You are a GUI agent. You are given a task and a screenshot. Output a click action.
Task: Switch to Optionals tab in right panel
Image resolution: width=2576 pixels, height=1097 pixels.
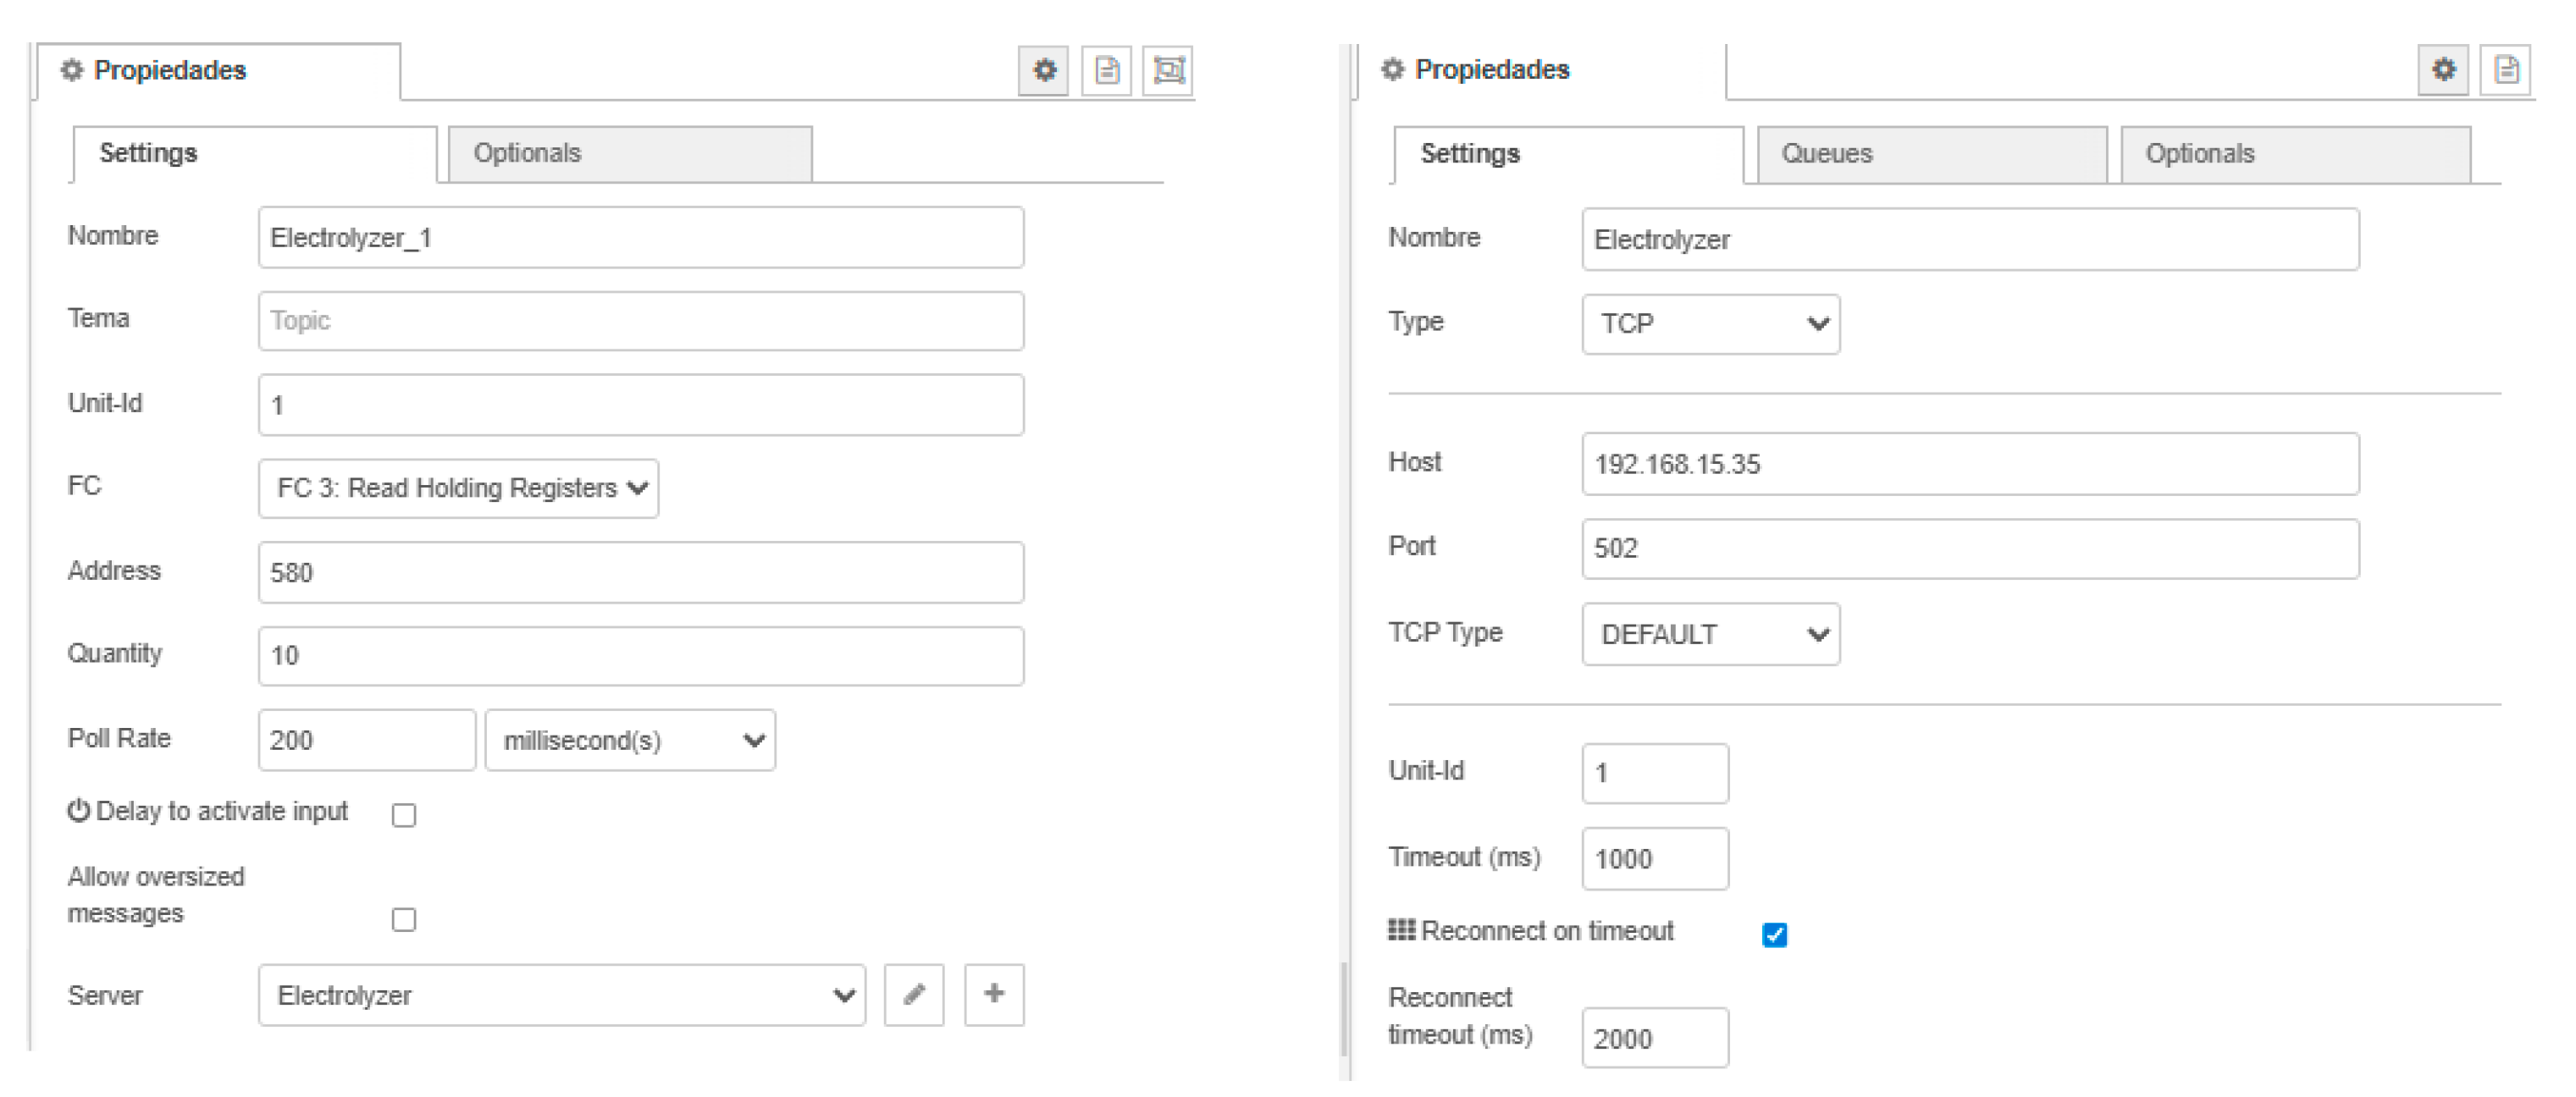coord(2296,154)
